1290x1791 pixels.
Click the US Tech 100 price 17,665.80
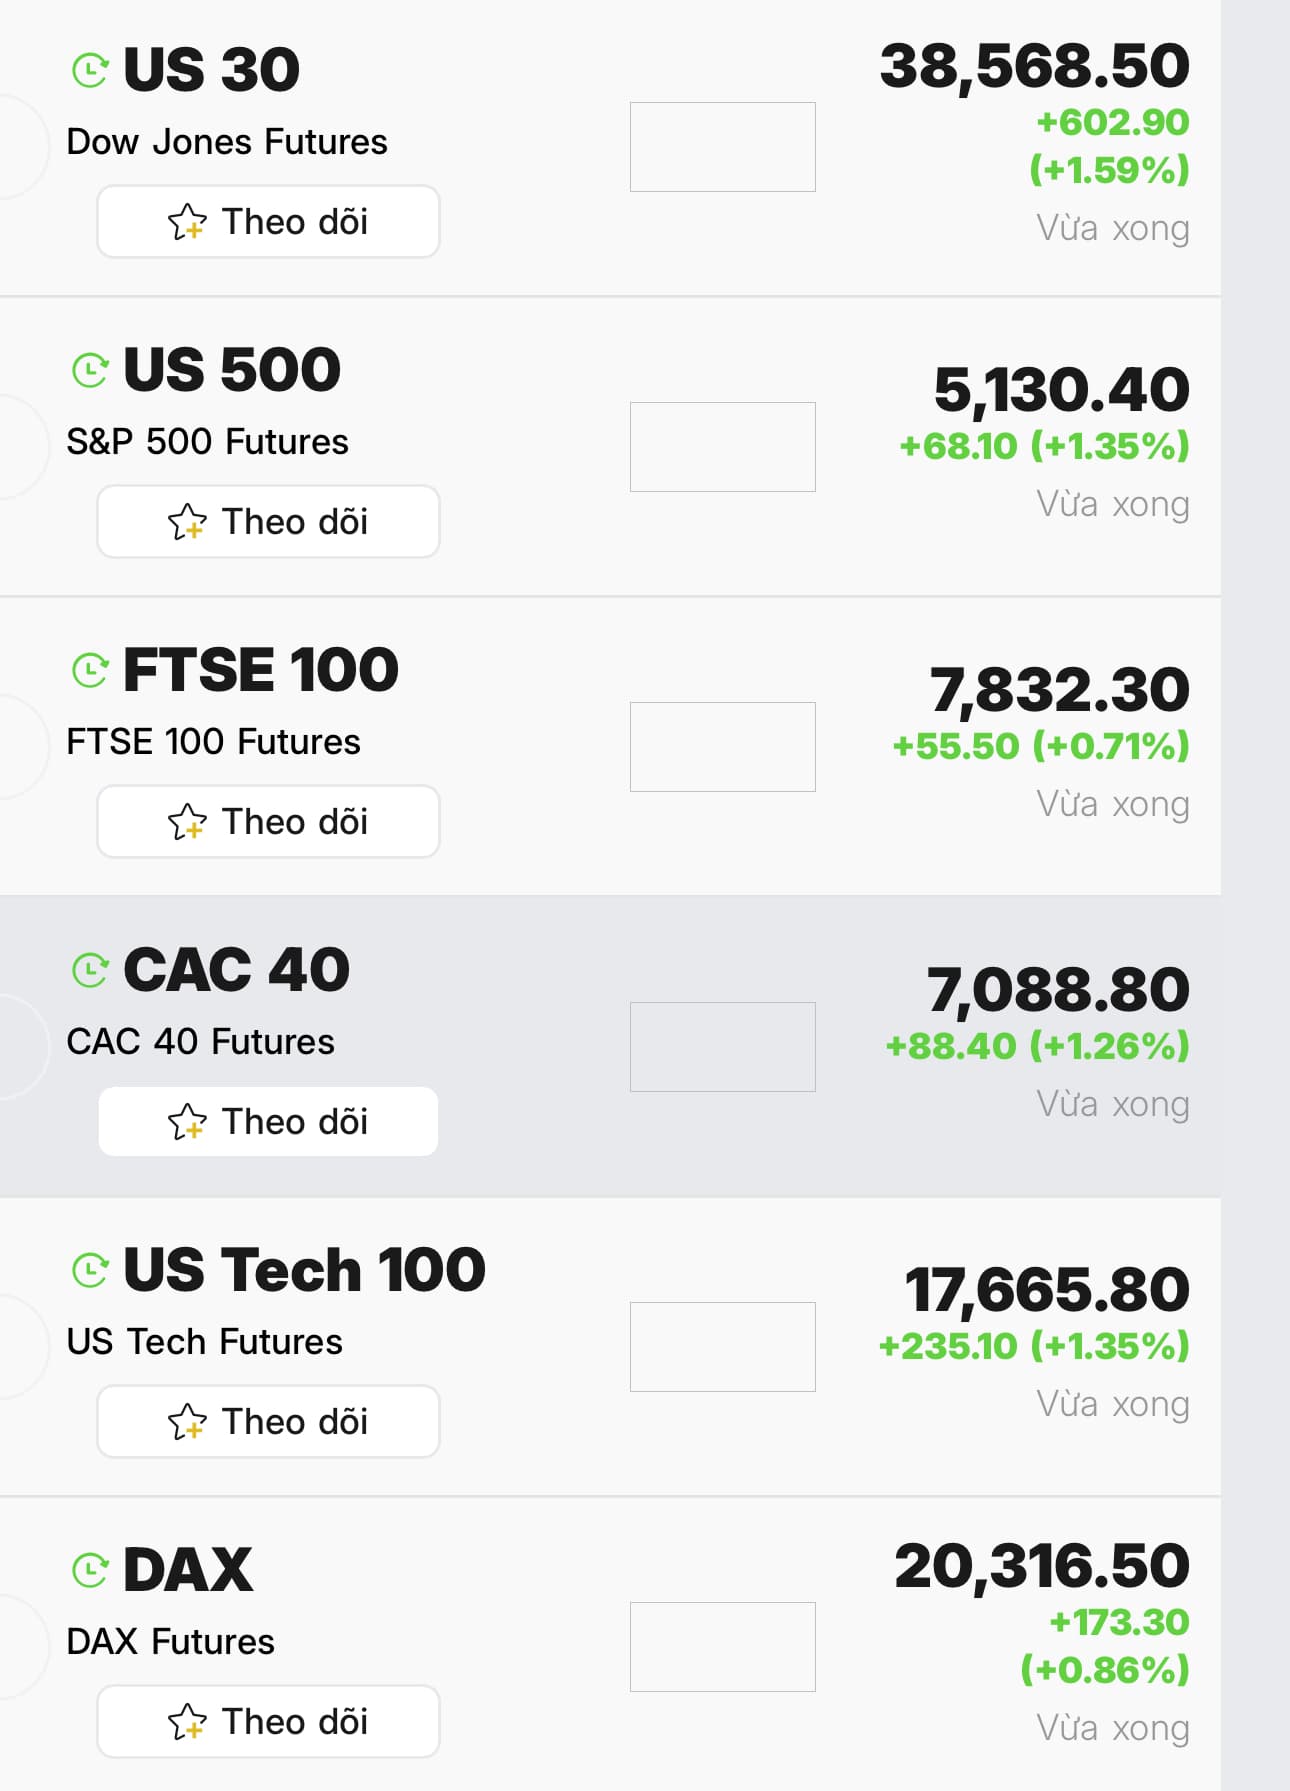1046,1290
